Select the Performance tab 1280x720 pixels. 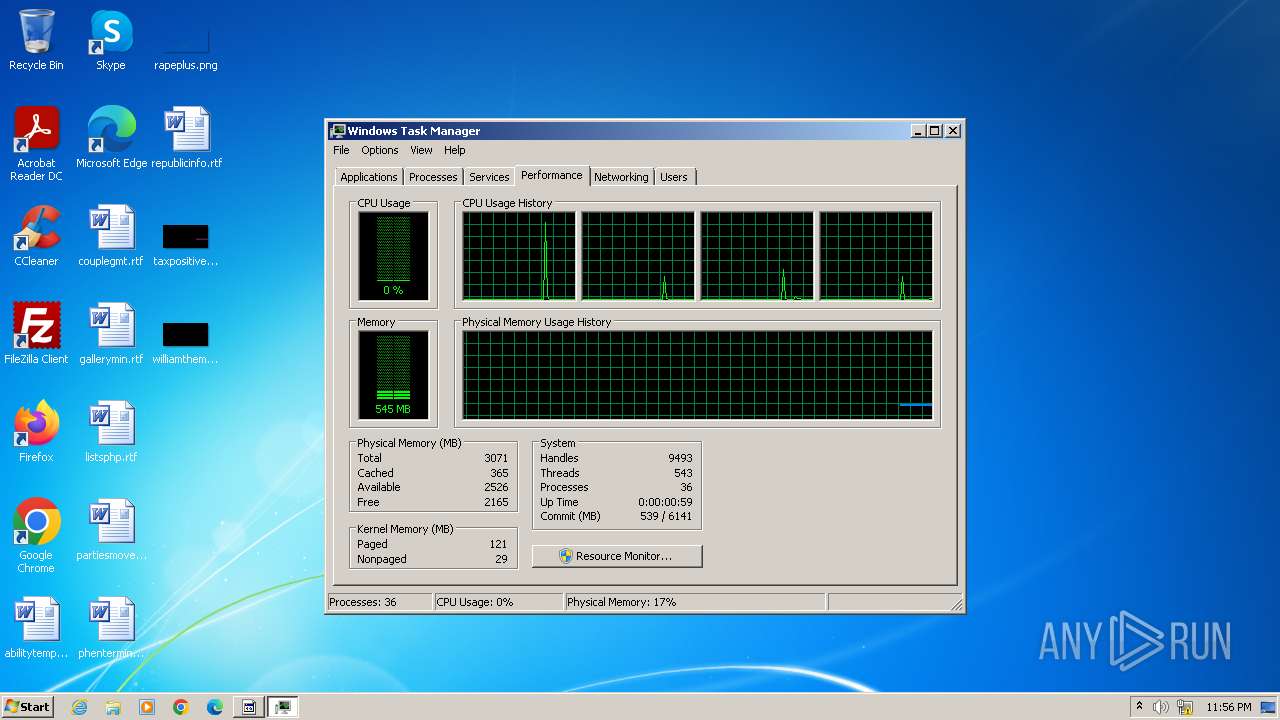pos(552,175)
